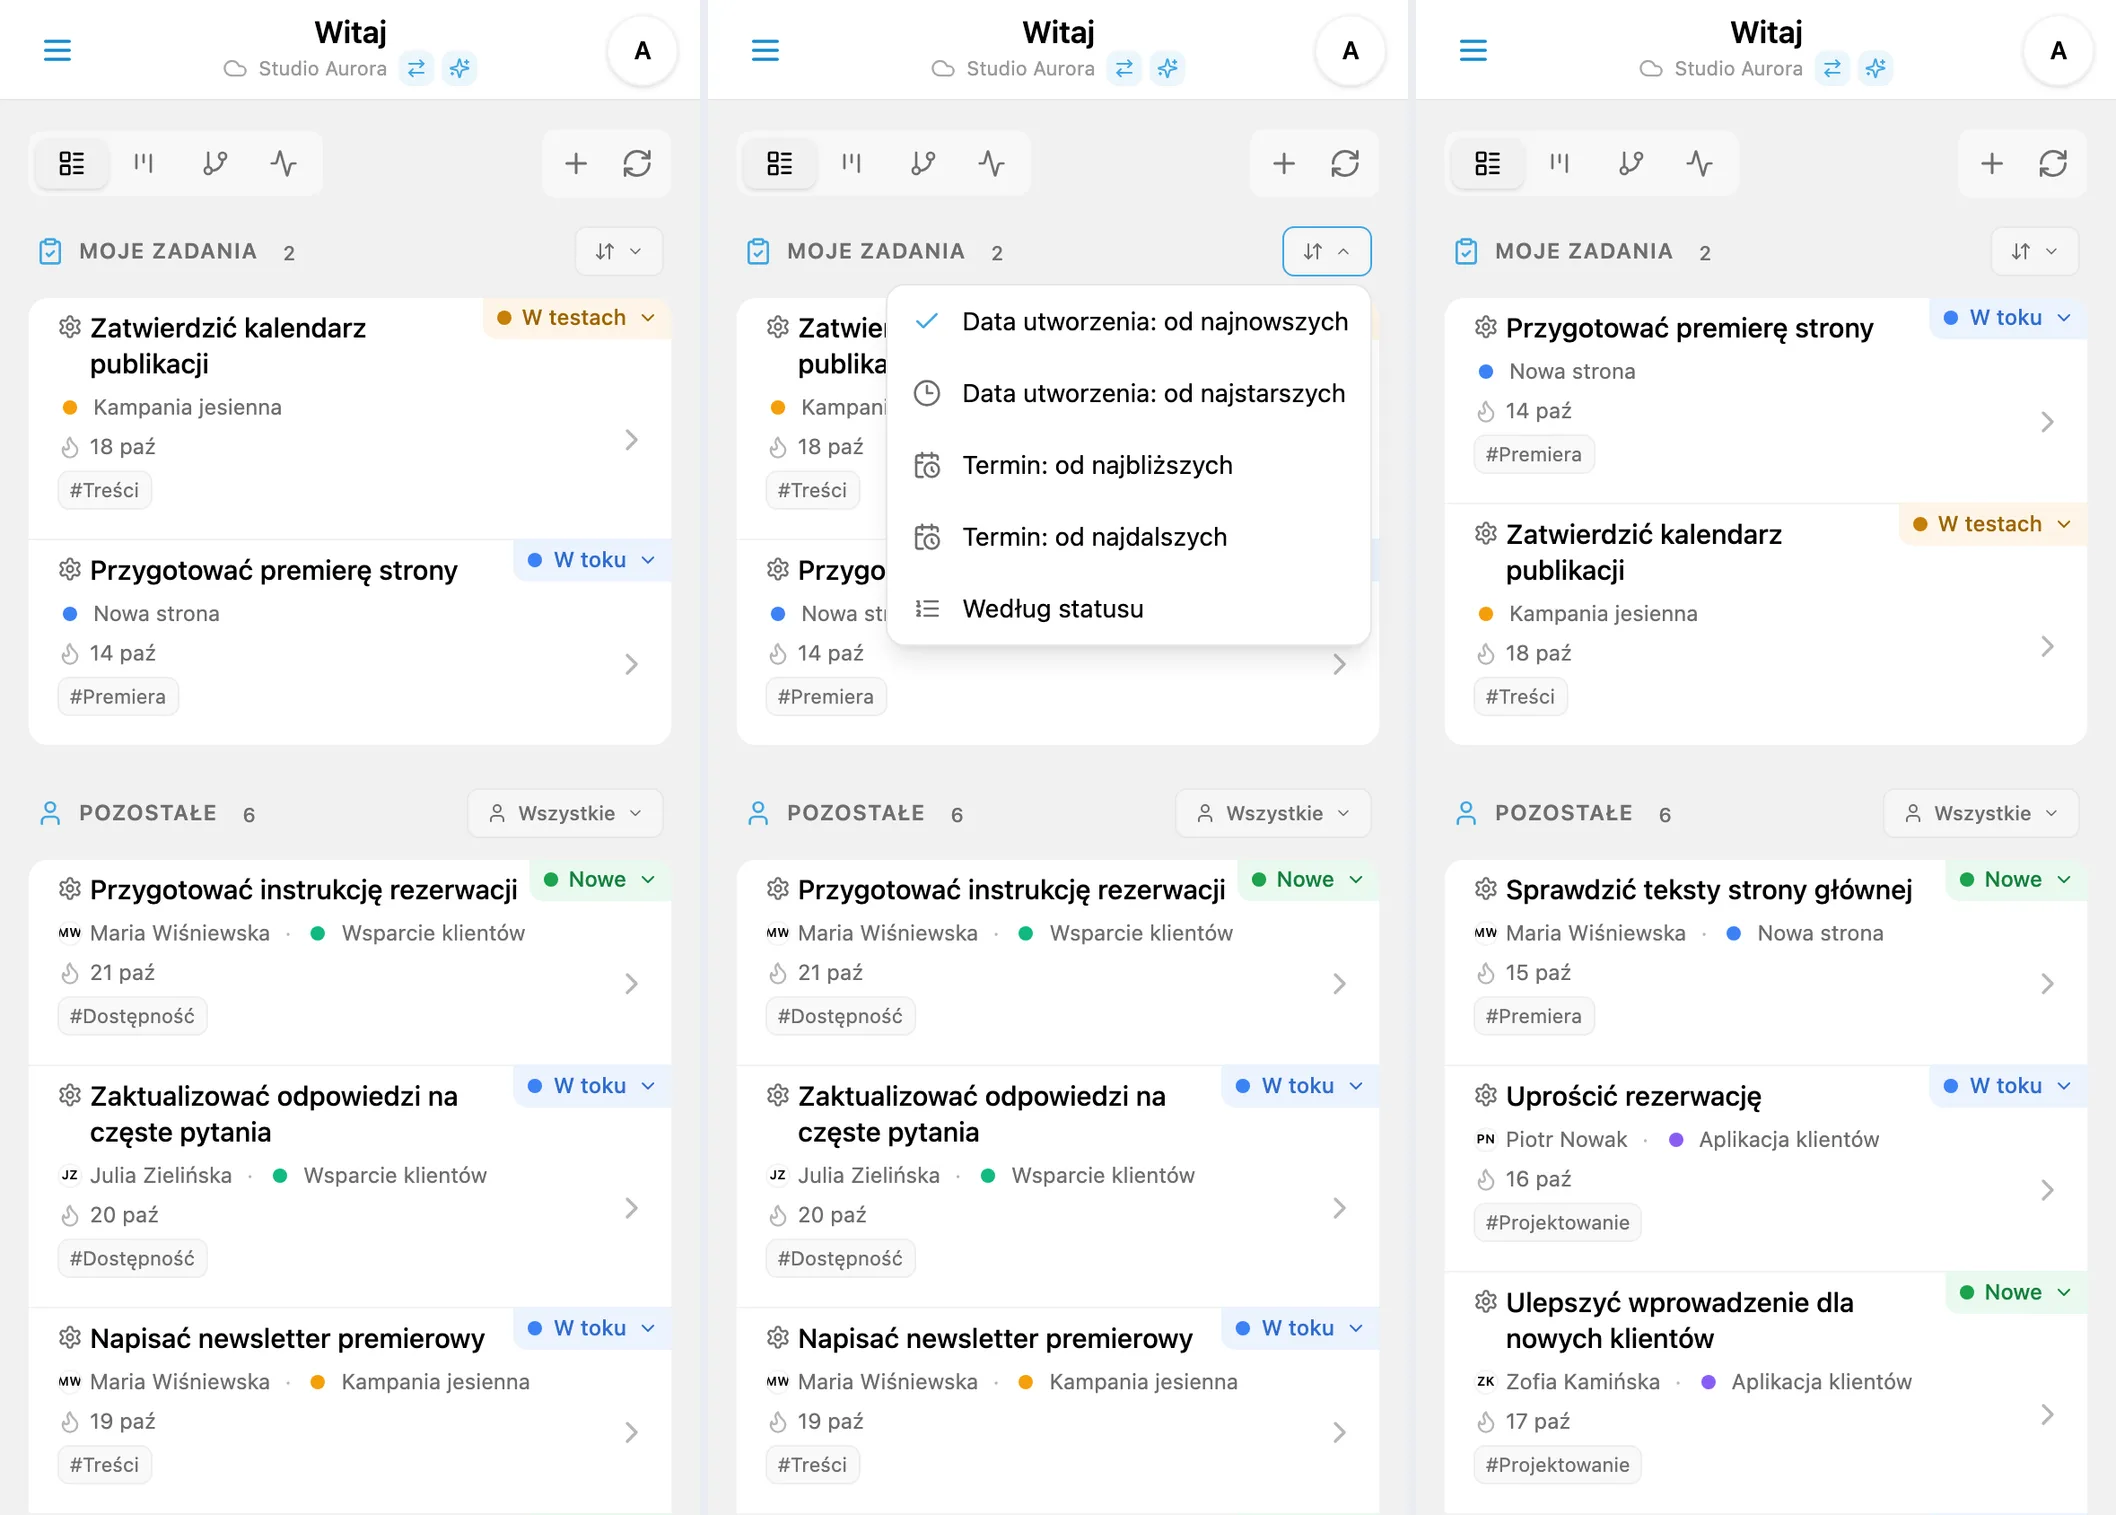
Task: Switch to activity pulse view in middle panel
Action: pos(992,163)
